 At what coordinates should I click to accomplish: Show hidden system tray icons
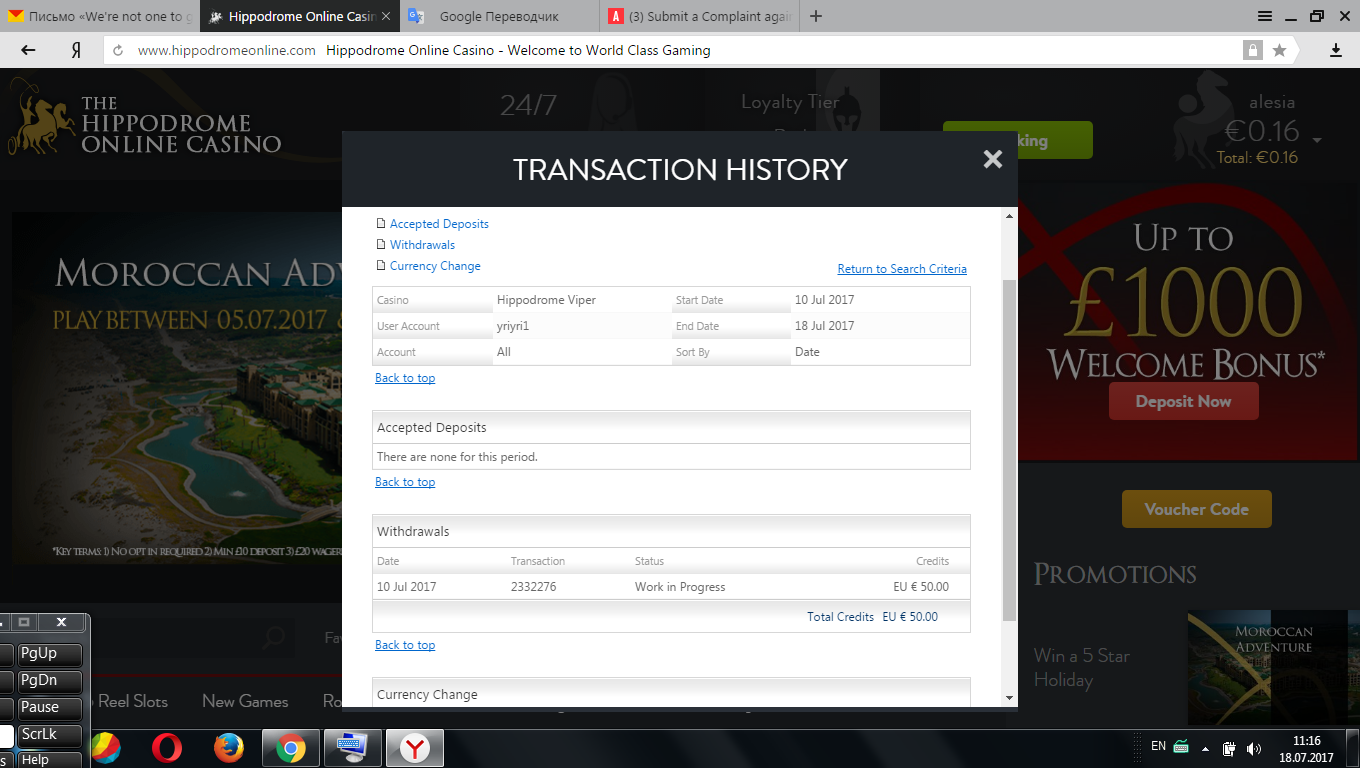click(x=1205, y=749)
